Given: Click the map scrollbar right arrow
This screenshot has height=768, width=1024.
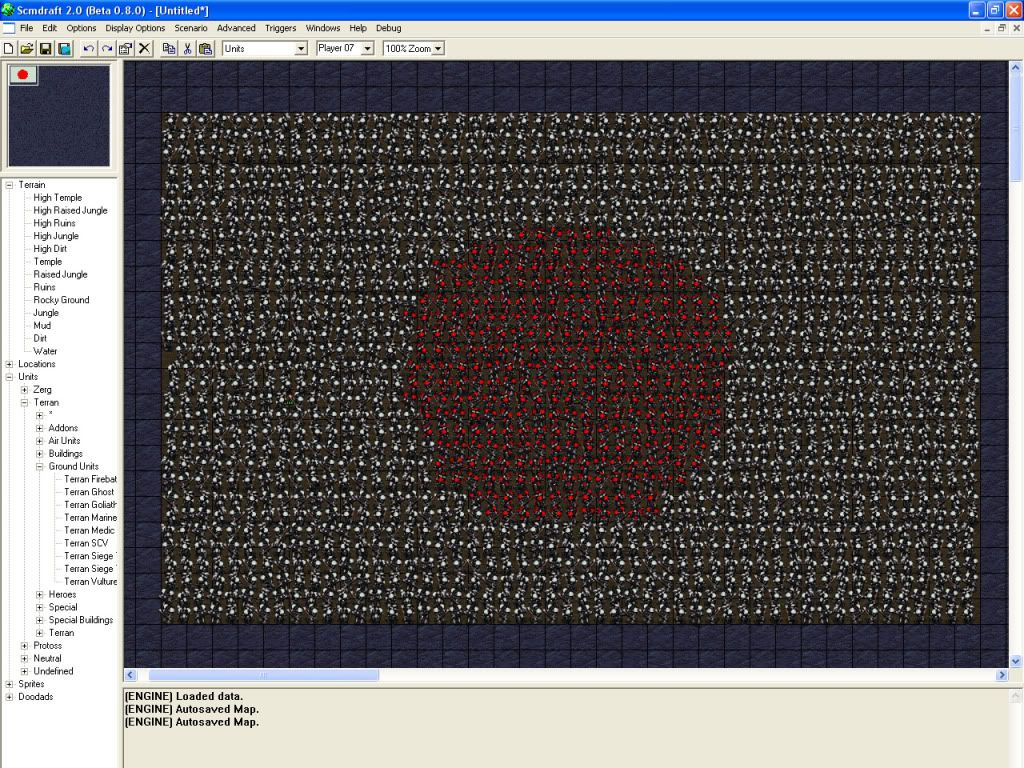Looking at the screenshot, I should pos(1002,675).
